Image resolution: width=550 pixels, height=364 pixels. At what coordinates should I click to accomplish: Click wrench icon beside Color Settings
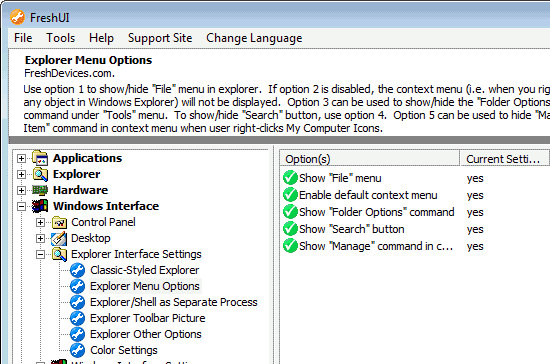[77, 350]
